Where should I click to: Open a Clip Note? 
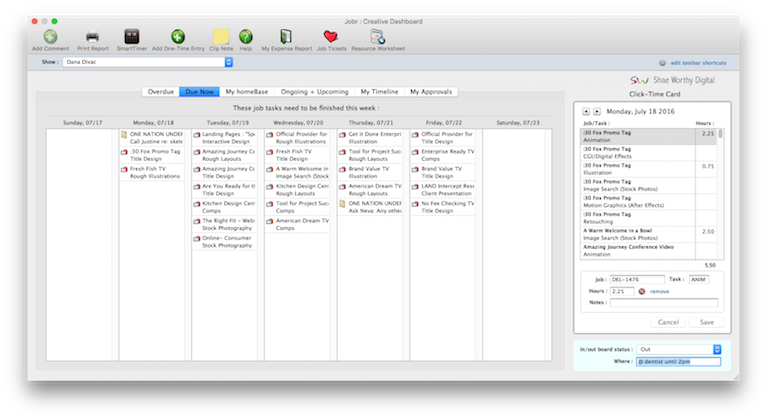[x=221, y=37]
